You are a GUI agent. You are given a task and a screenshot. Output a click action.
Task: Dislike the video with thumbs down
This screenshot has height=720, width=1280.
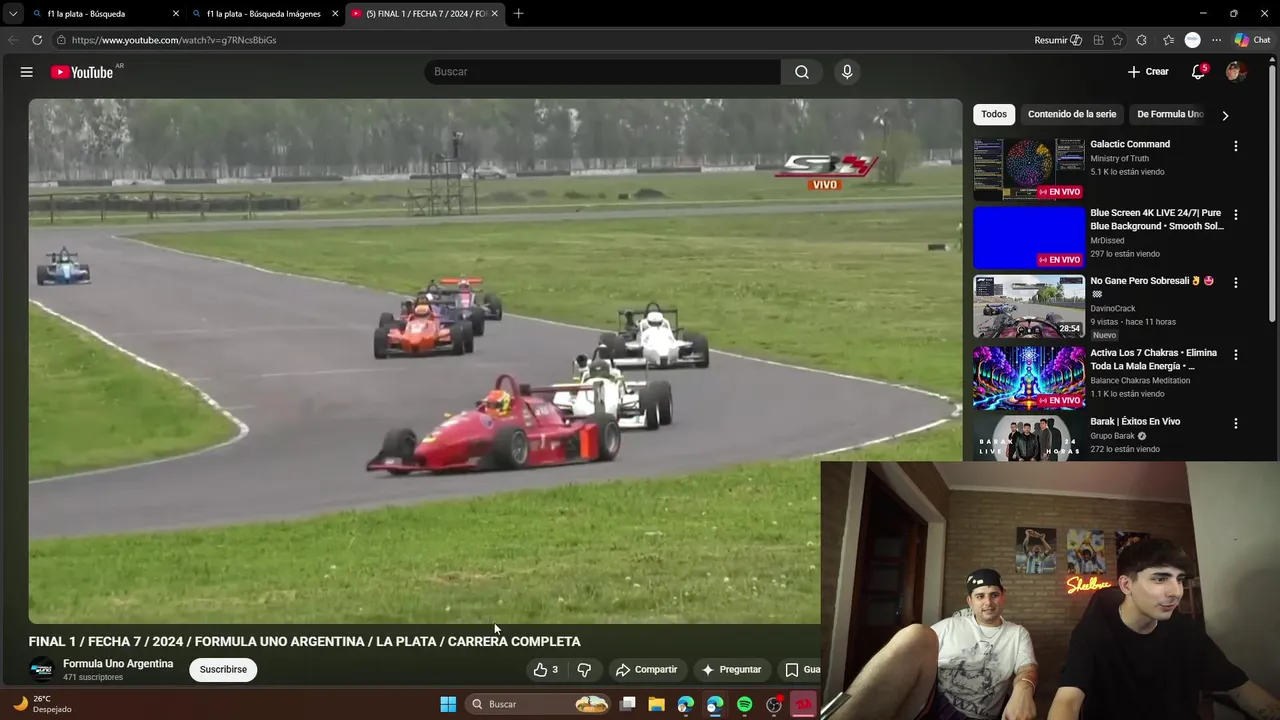(x=585, y=670)
